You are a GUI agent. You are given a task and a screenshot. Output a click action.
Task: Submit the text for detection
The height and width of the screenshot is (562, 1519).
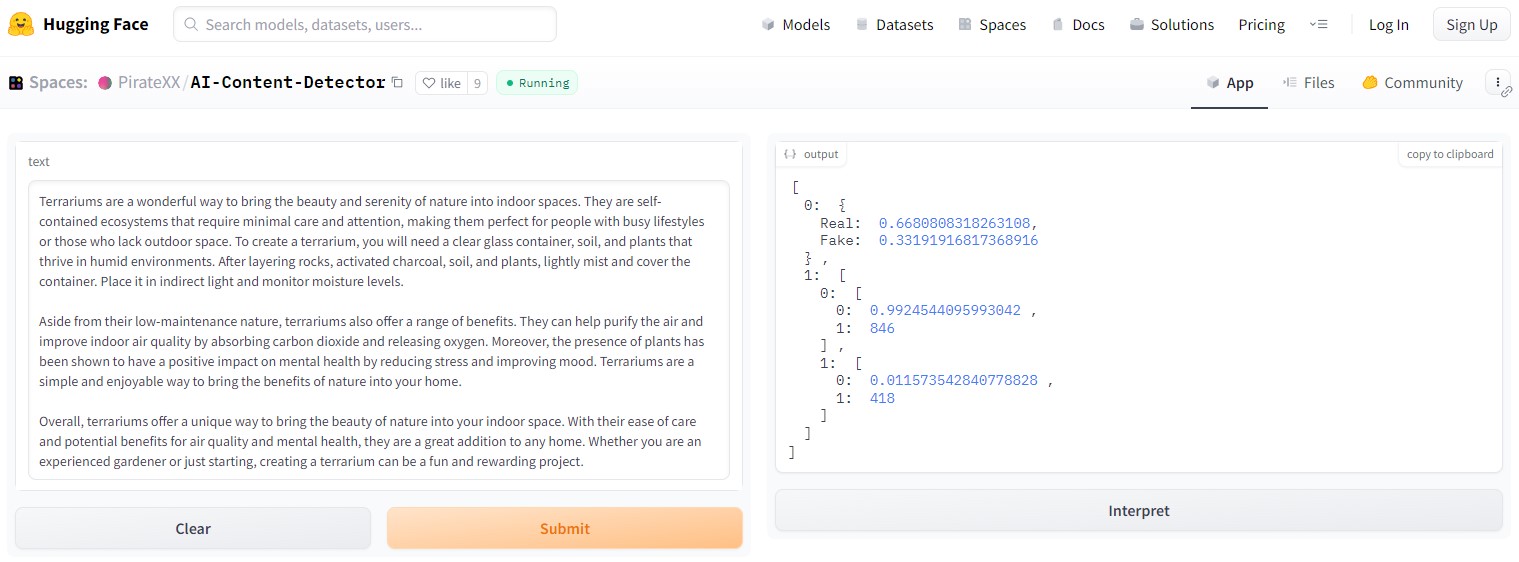click(x=565, y=529)
